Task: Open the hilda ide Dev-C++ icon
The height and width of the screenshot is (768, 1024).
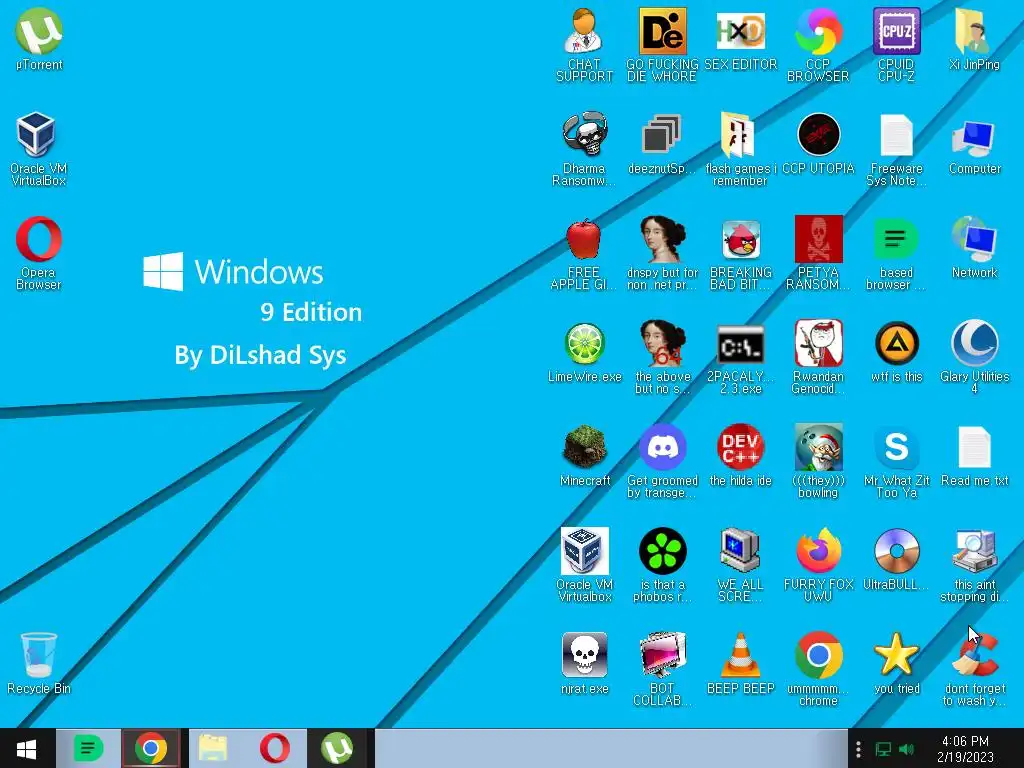Action: click(741, 447)
